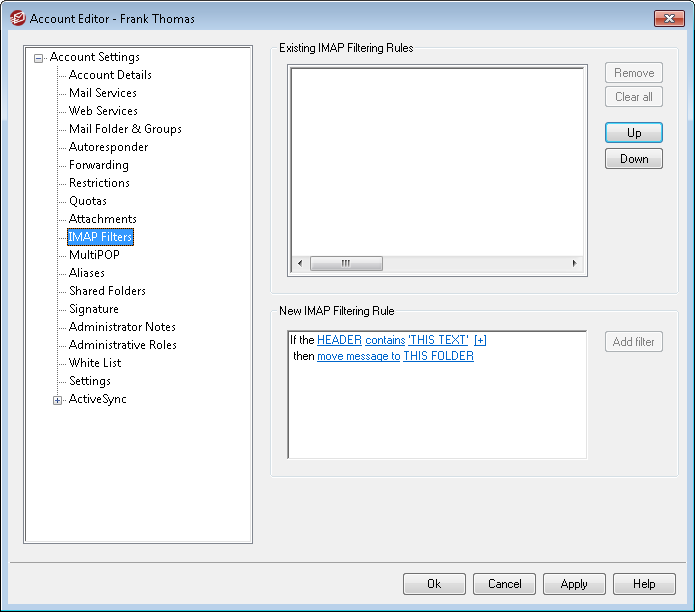Move rule Down in the list

point(634,159)
